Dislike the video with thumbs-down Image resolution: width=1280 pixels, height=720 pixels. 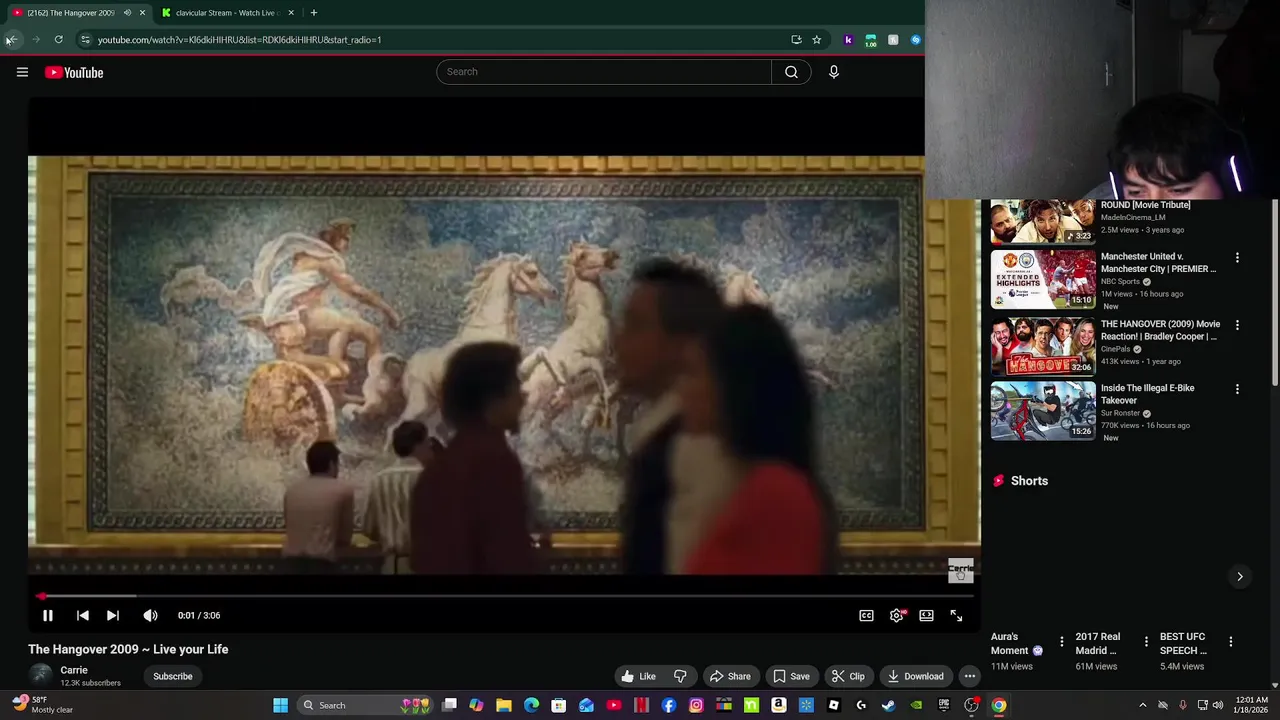pyautogui.click(x=680, y=676)
